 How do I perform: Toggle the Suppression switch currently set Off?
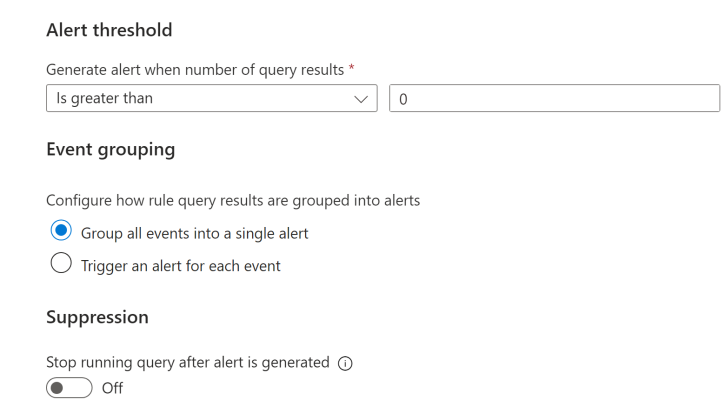pyautogui.click(x=69, y=387)
